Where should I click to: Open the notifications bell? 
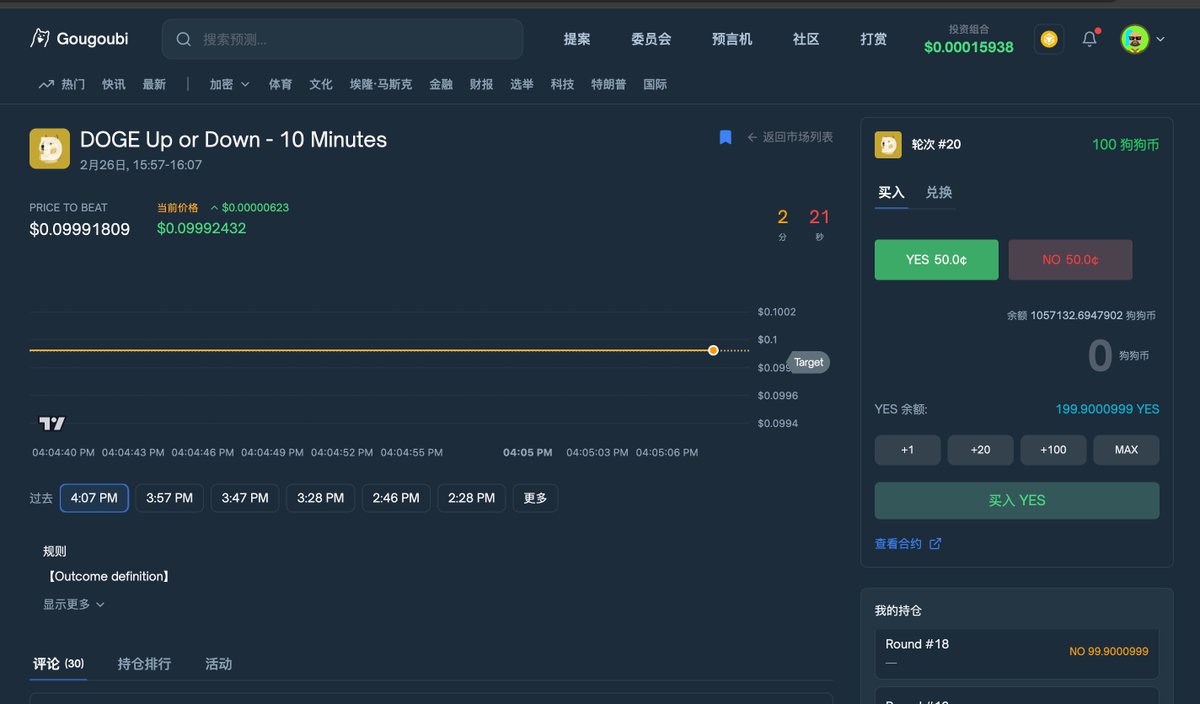point(1090,39)
